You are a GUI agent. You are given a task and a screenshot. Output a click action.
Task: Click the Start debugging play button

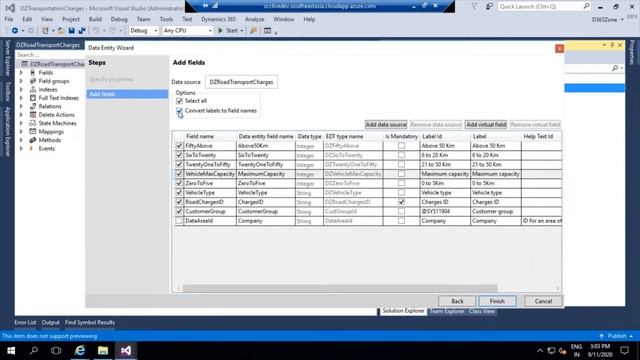[x=221, y=31]
